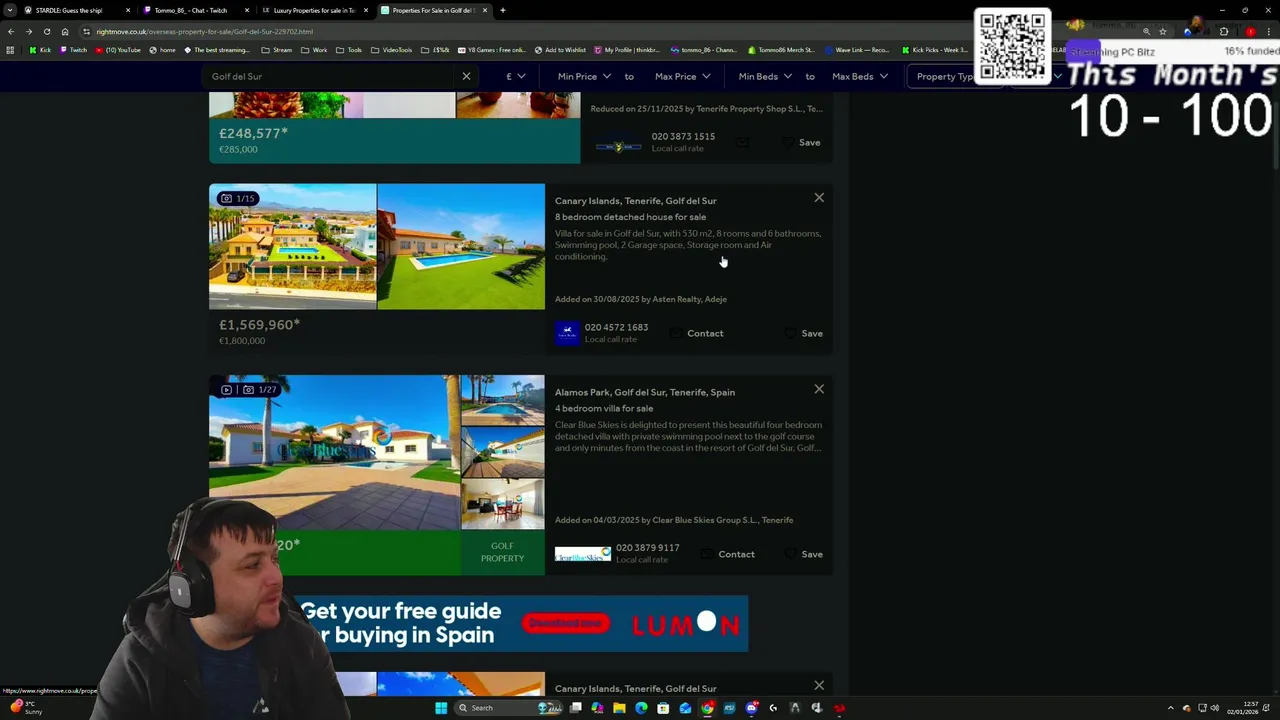
Task: Open Microsoft Edge from the taskbar
Action: (x=641, y=708)
